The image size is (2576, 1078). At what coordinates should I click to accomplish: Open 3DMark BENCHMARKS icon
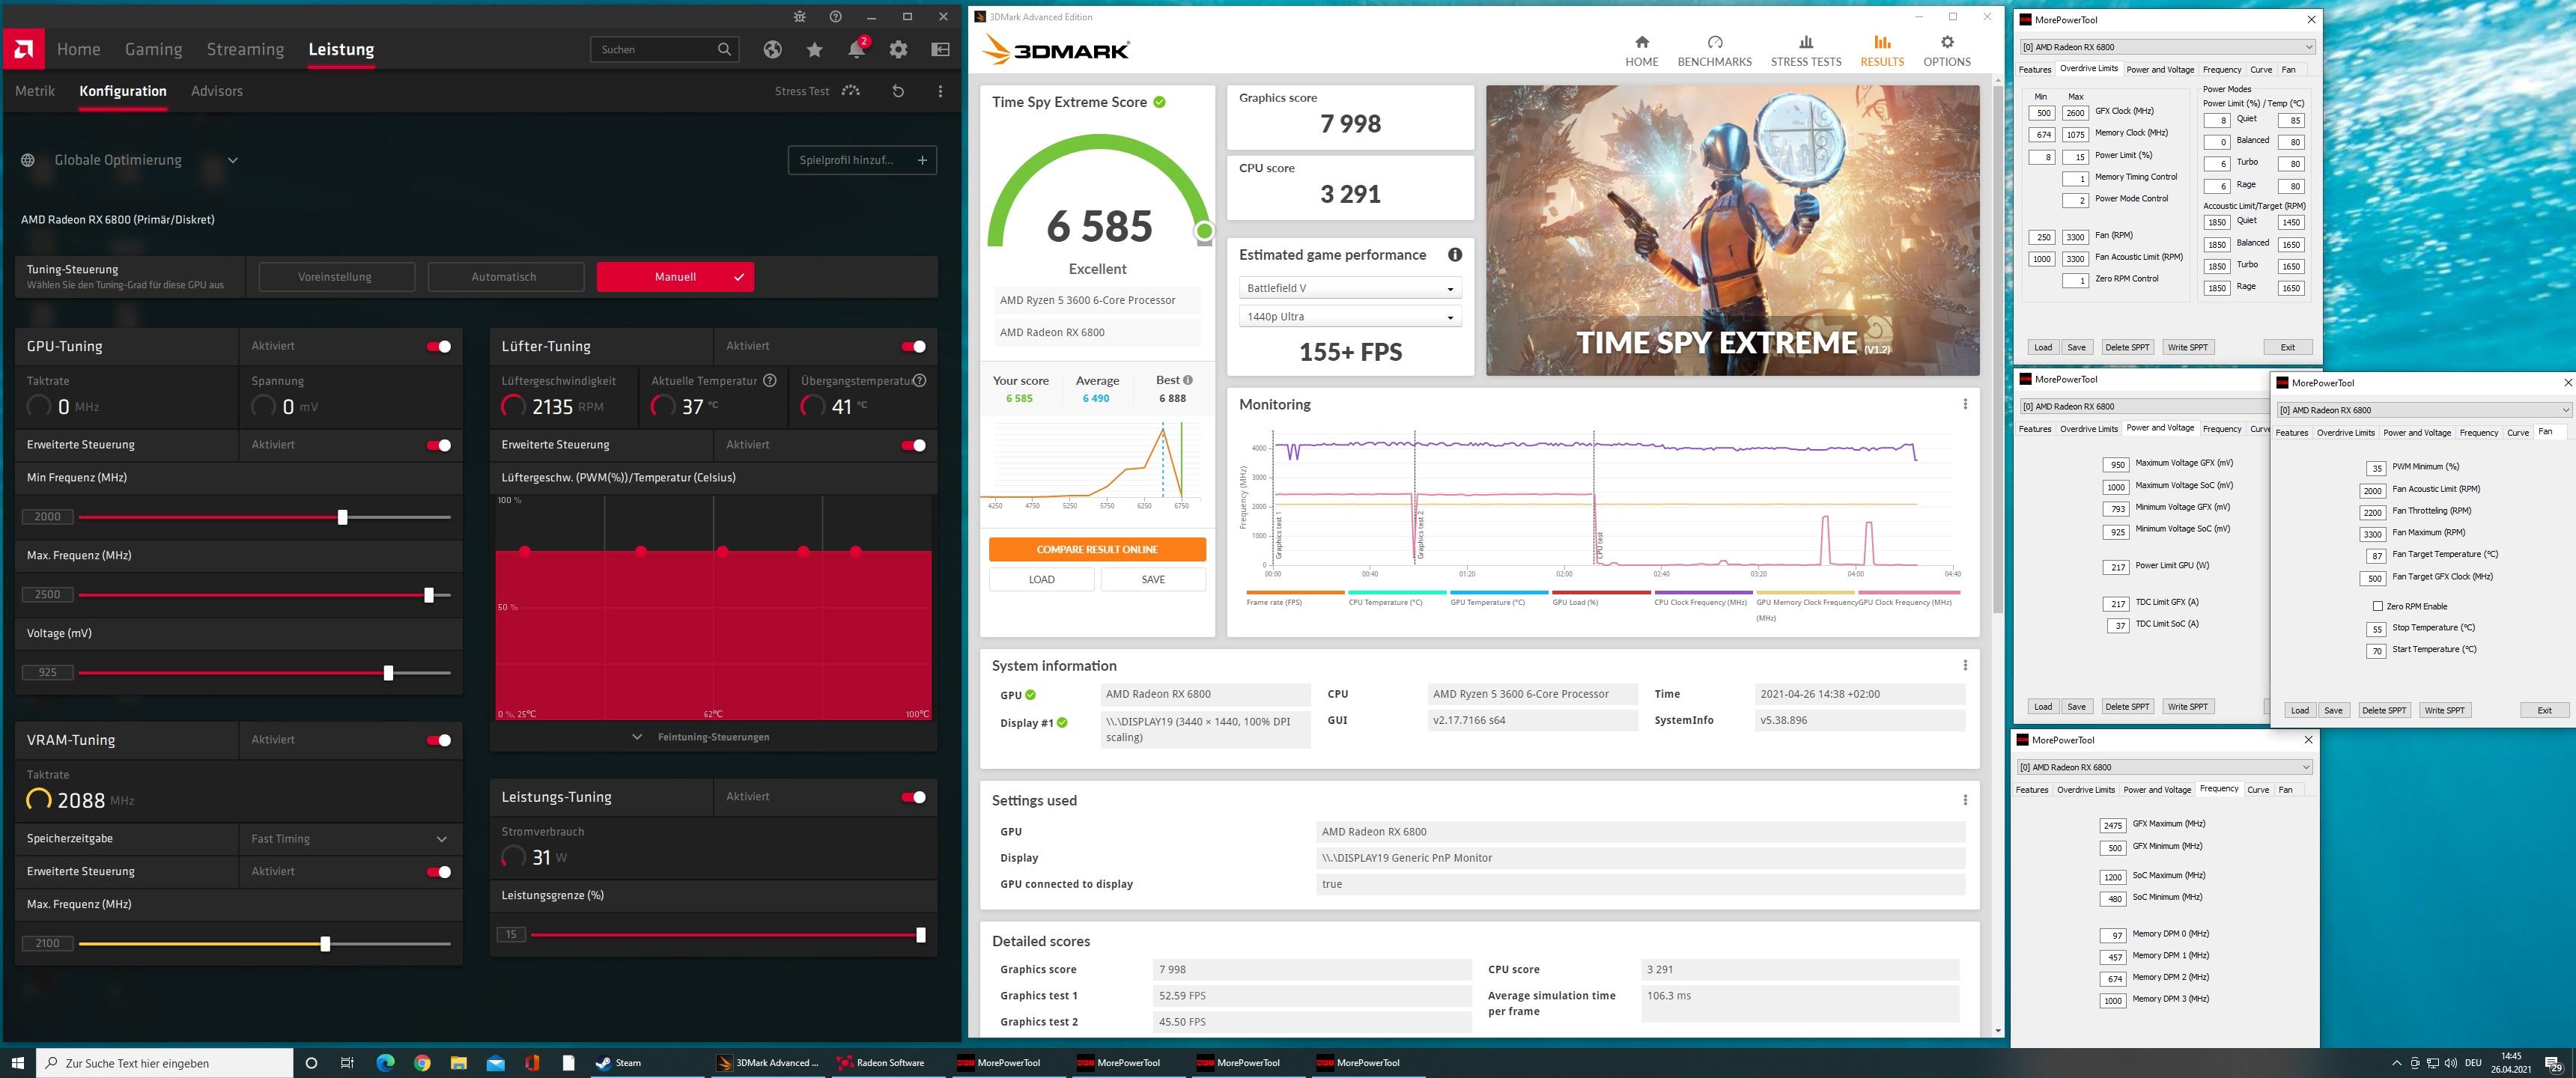(1714, 42)
